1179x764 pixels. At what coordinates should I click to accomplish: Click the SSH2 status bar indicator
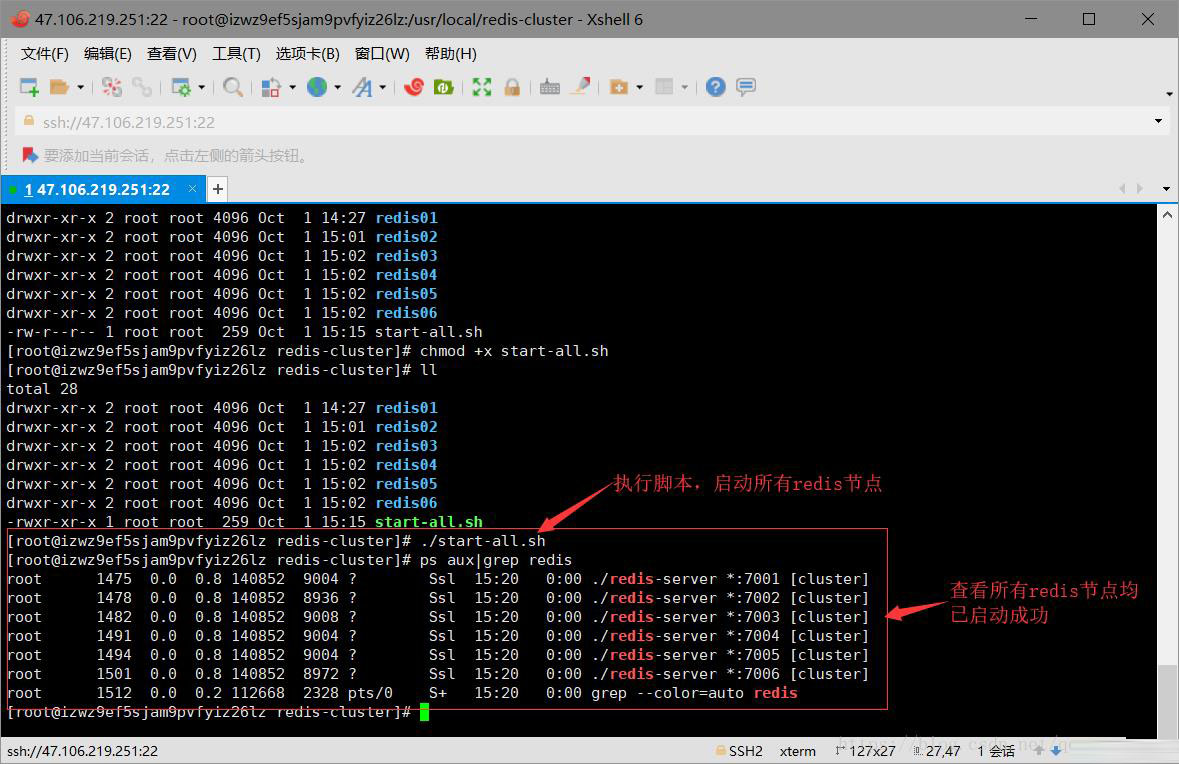point(740,750)
